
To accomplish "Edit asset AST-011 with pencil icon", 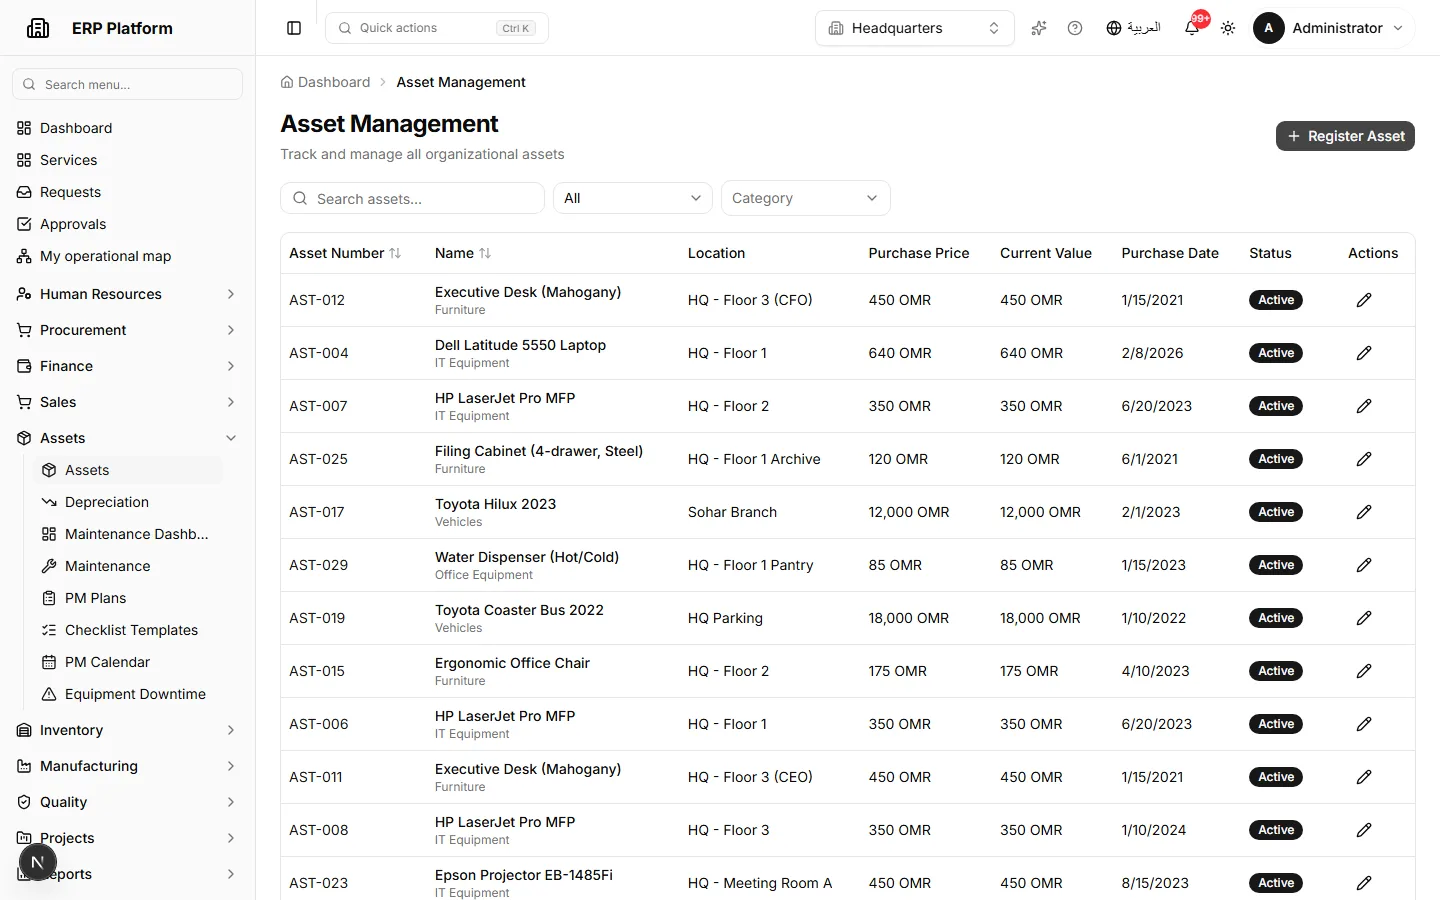I will click(1364, 777).
